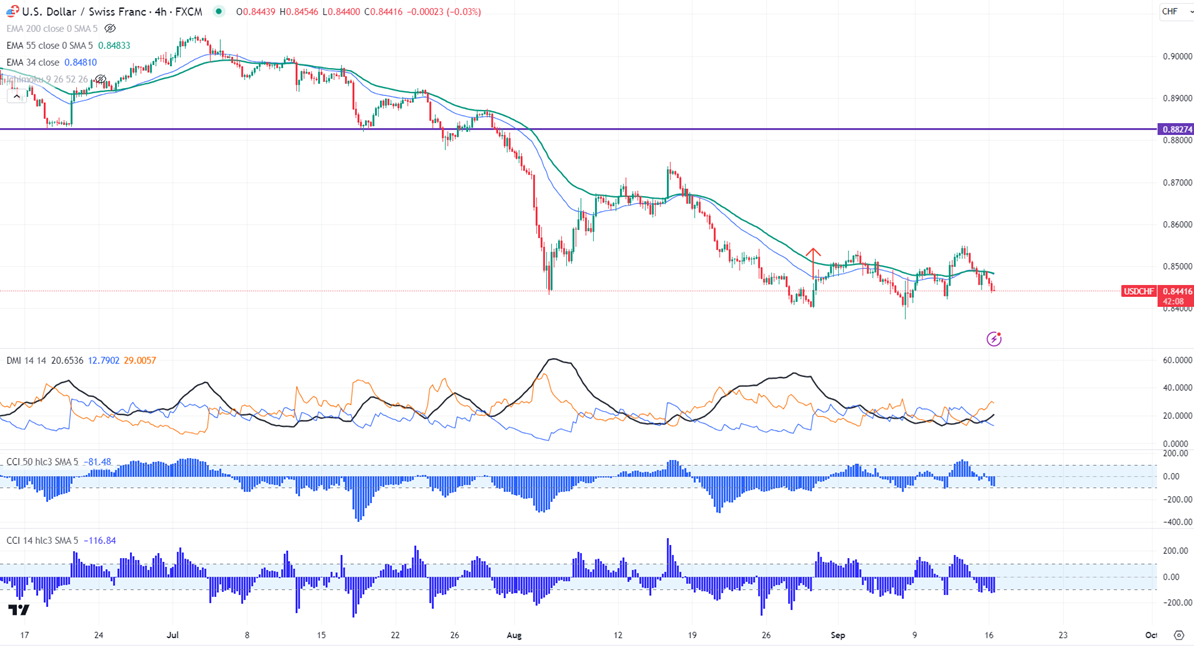Click the USDCHF red symbol label
This screenshot has height=650, width=1194.
coord(1138,292)
